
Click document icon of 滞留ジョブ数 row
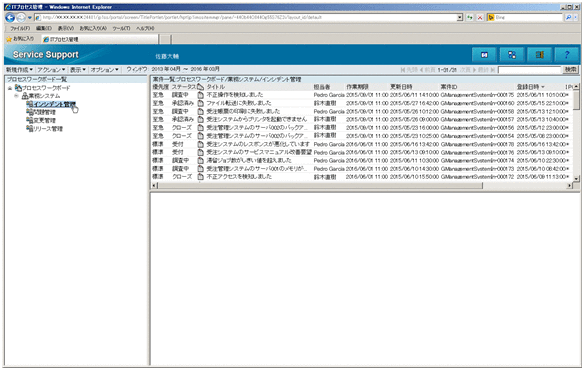tap(200, 160)
